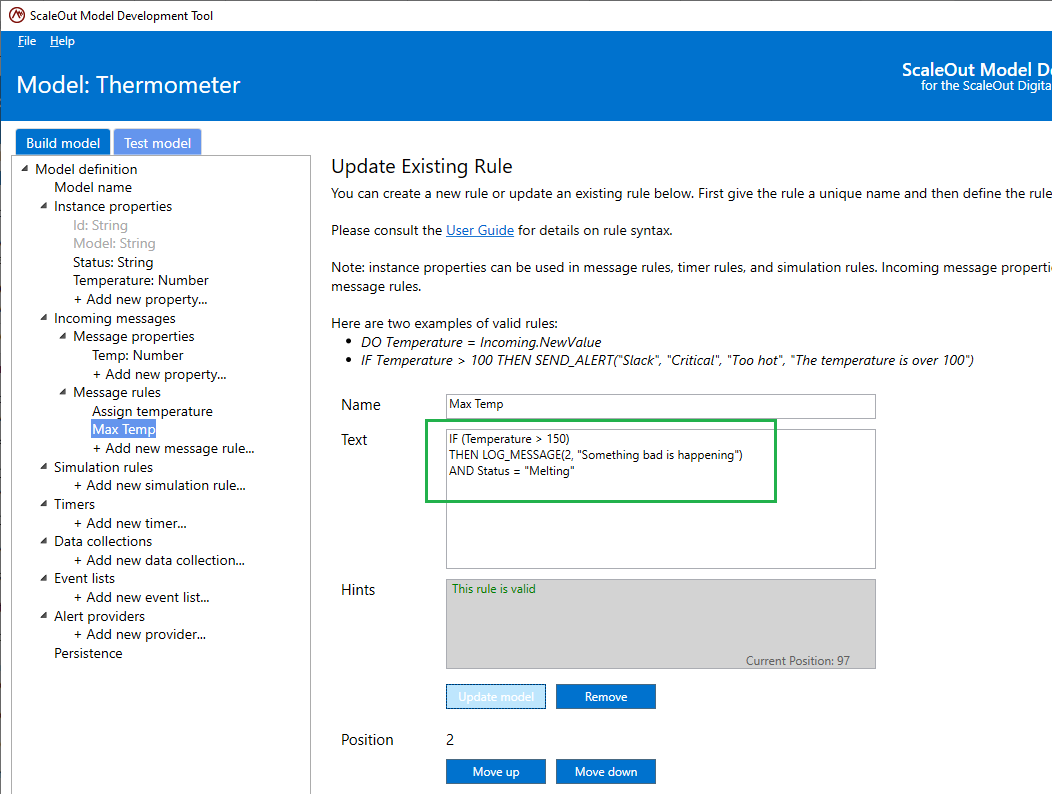
Task: Collapse the Model definition tree node
Action: [25, 168]
